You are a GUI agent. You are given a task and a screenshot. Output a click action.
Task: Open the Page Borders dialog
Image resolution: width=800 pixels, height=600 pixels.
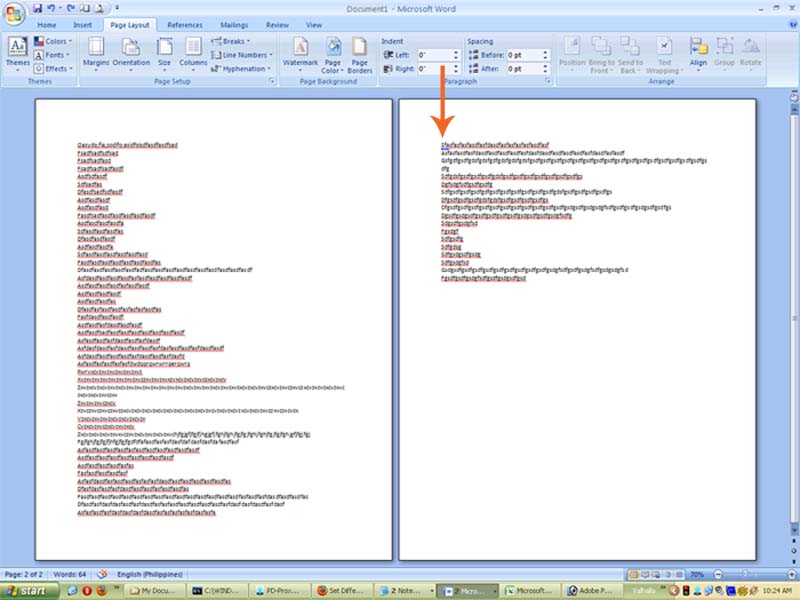tap(360, 57)
